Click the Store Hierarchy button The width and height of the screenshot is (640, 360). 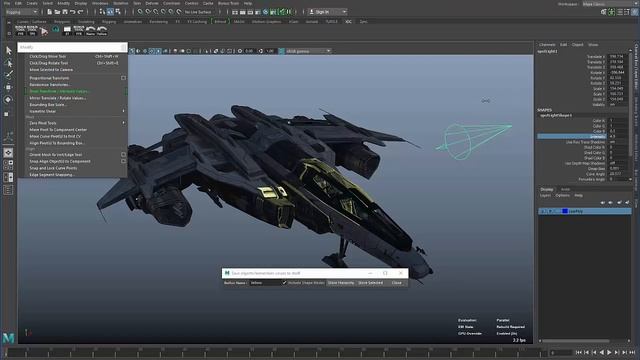(x=341, y=283)
